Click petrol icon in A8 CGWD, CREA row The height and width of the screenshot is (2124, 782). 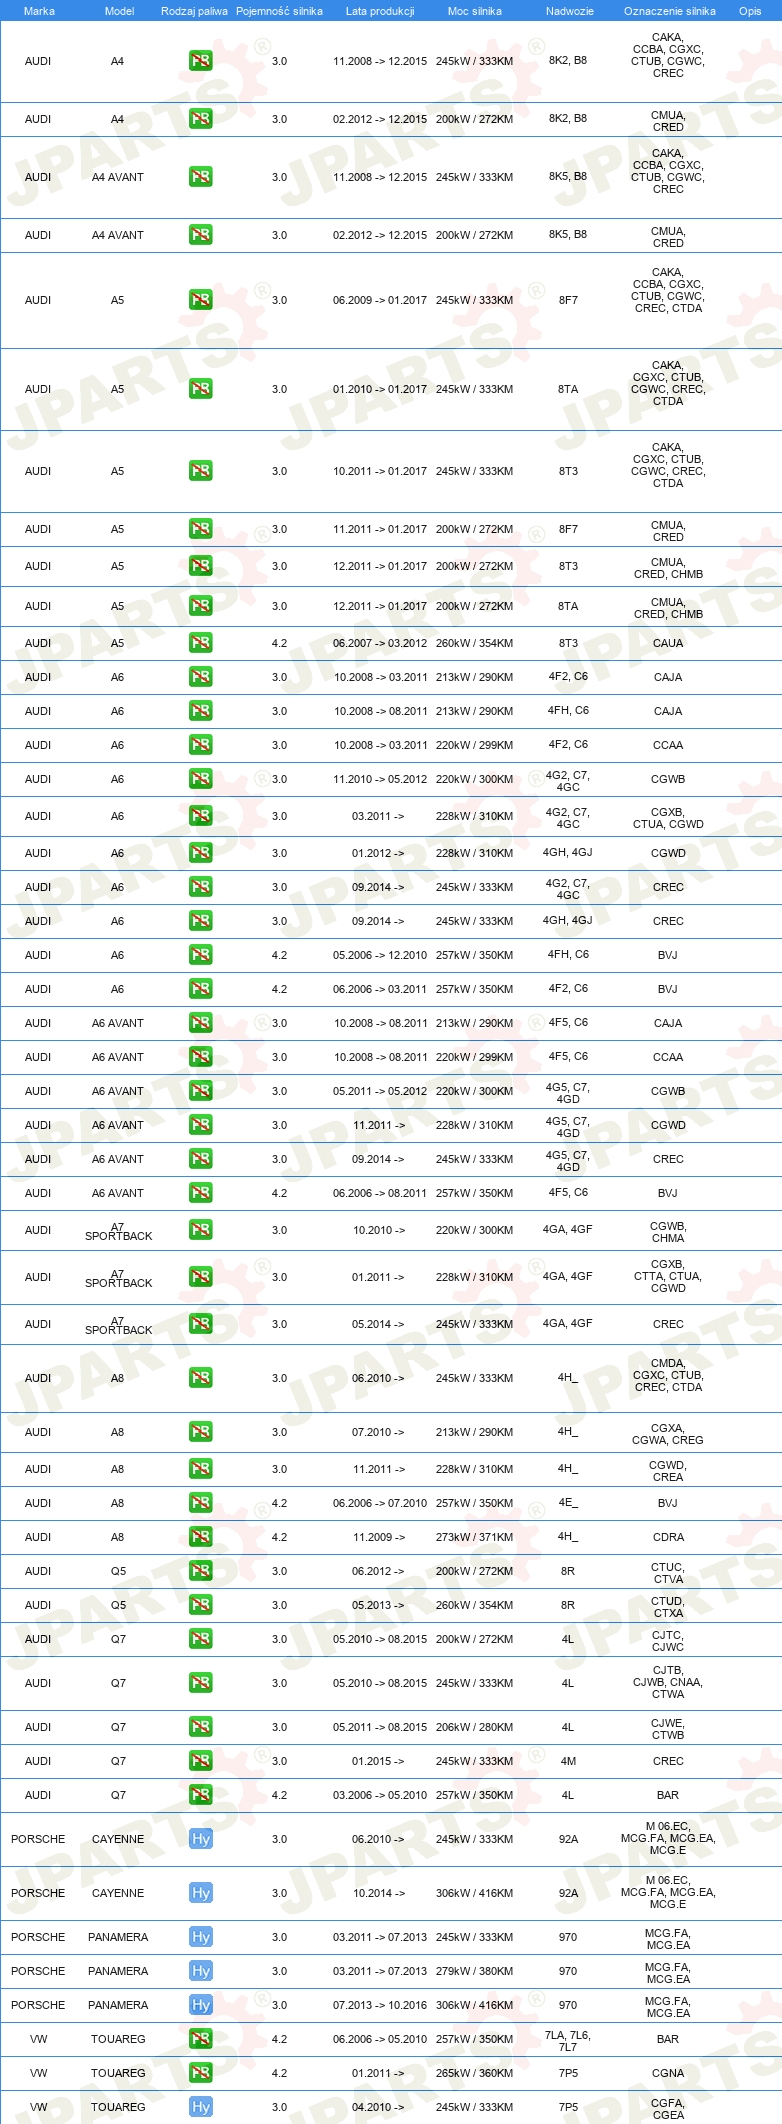pyautogui.click(x=200, y=1469)
